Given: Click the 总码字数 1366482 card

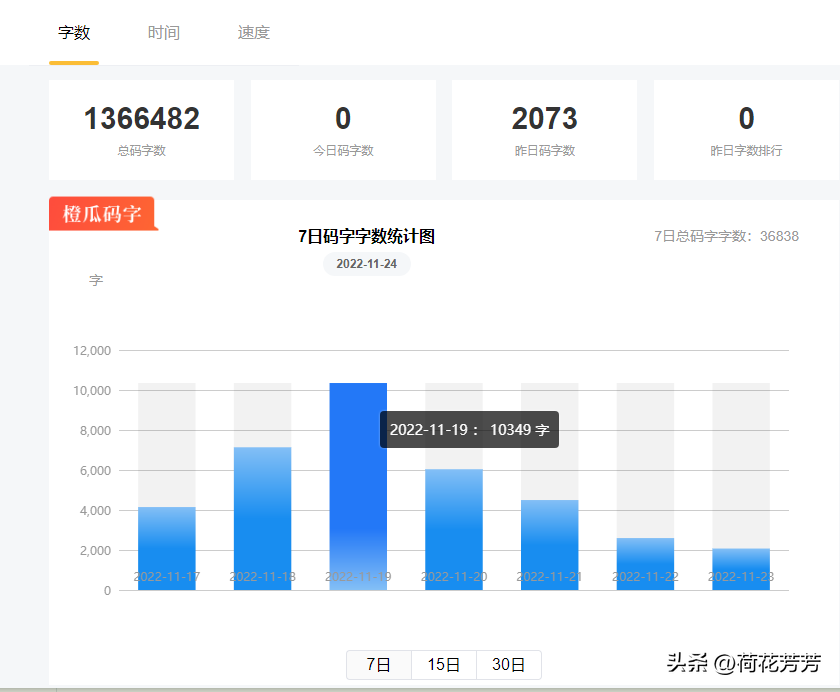Looking at the screenshot, I should tap(141, 130).
